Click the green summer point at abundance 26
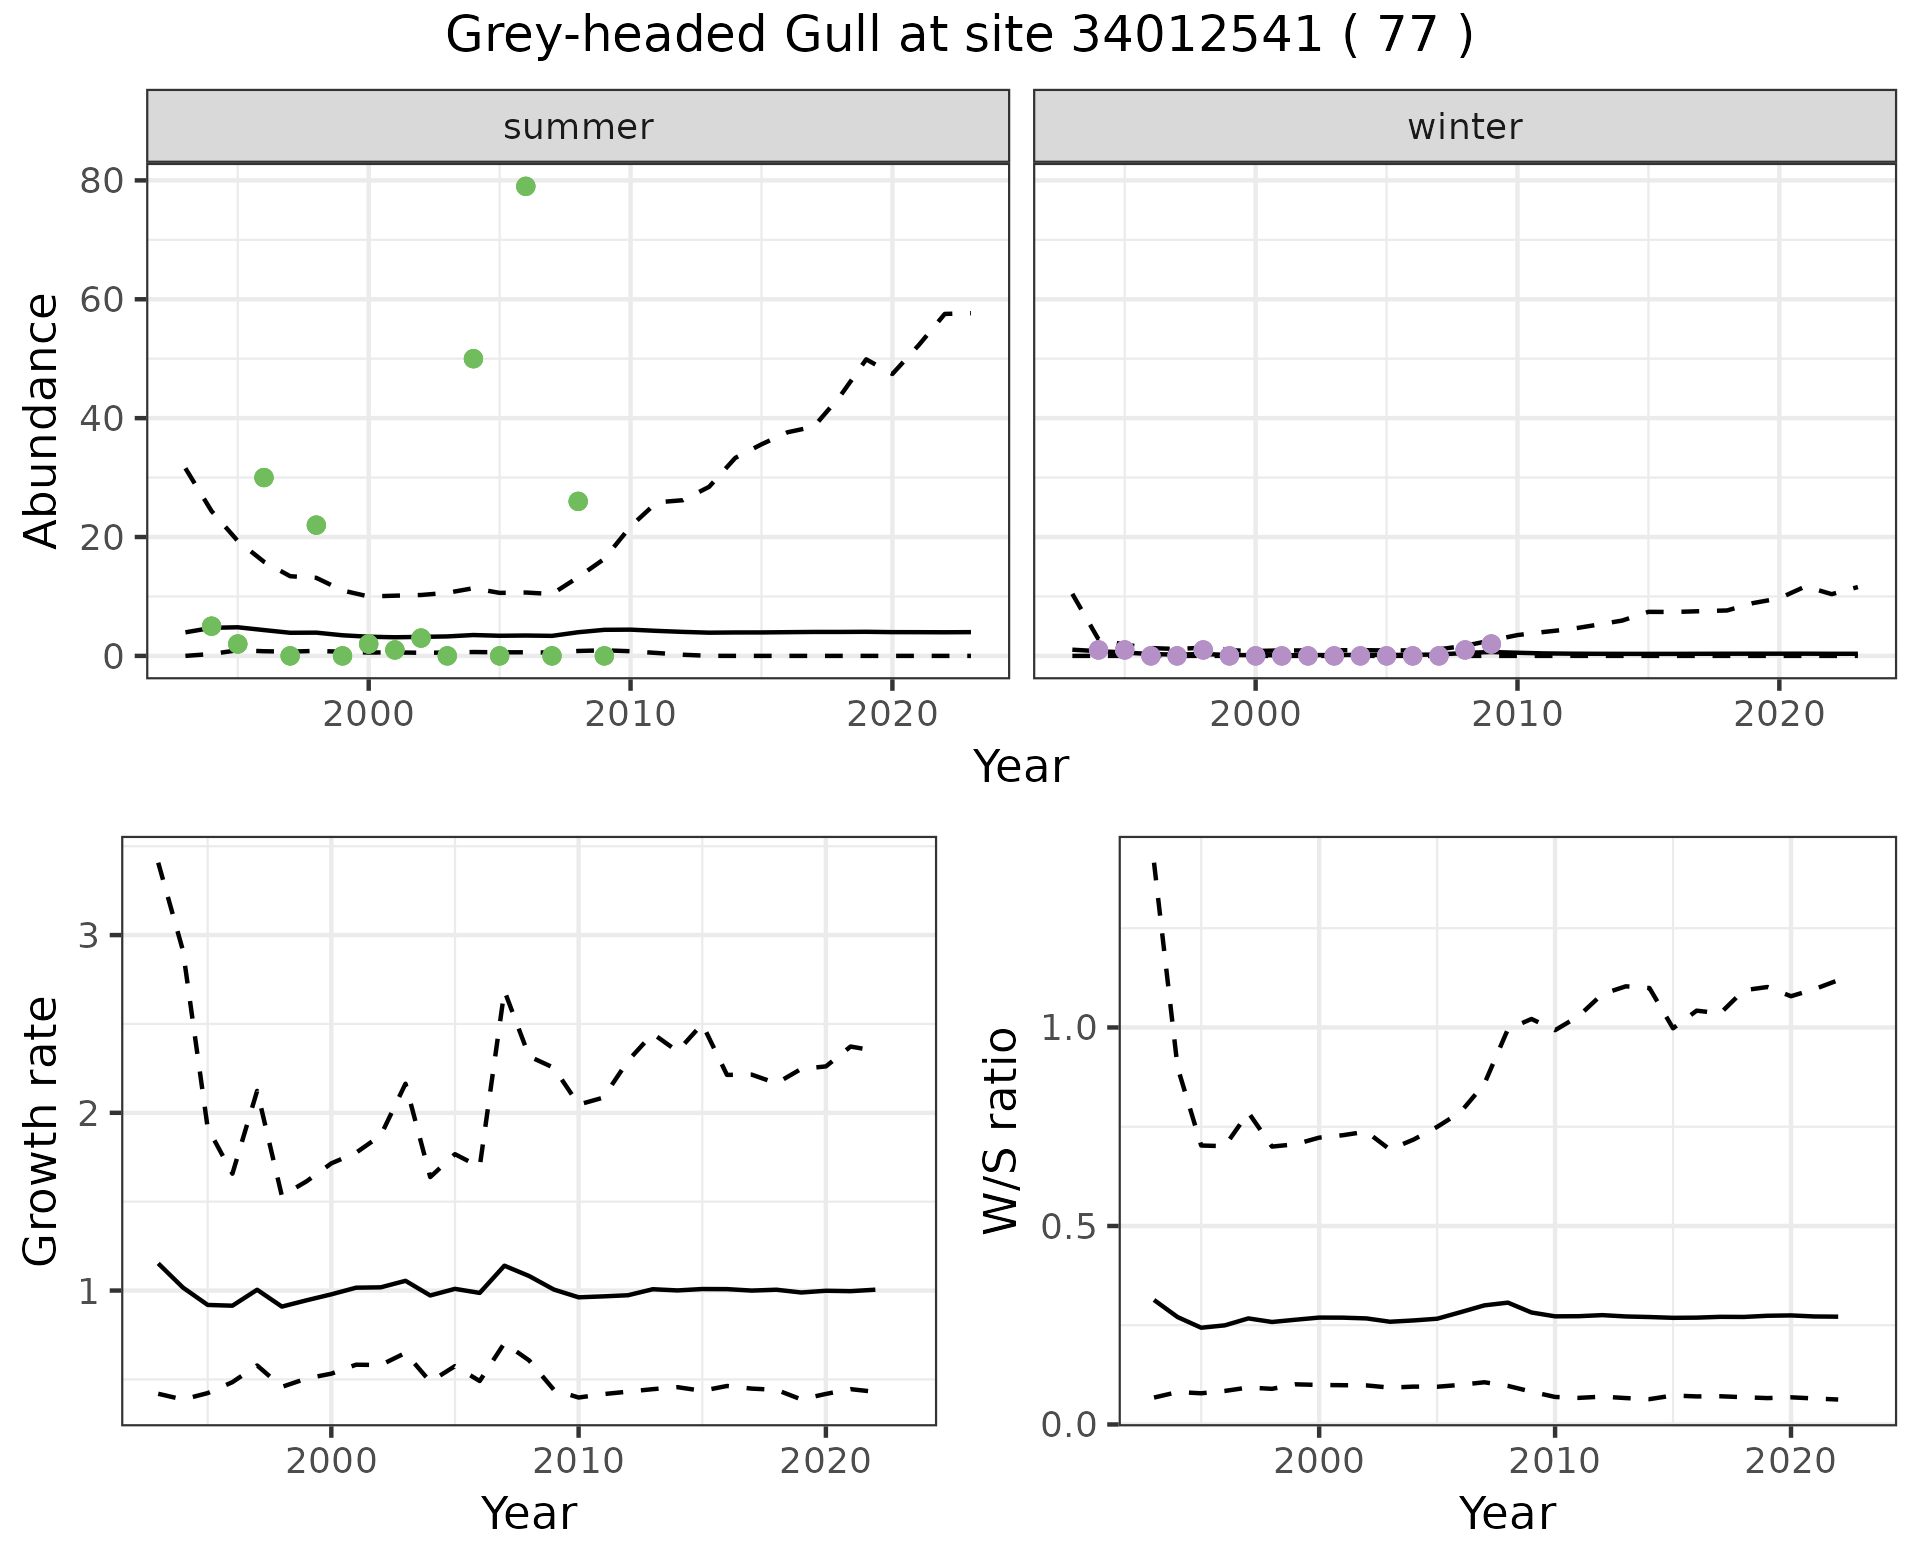Image resolution: width=1920 pixels, height=1560 pixels. click(578, 501)
